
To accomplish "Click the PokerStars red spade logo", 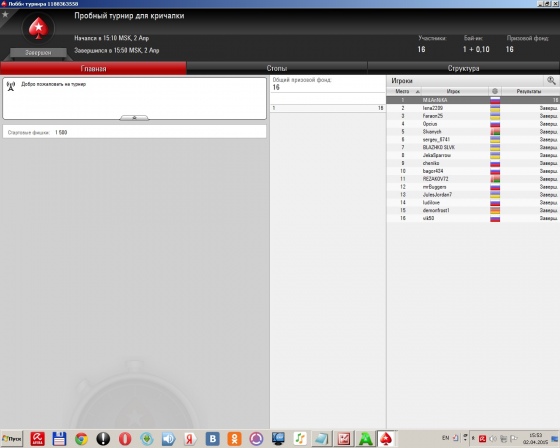I will click(38, 29).
